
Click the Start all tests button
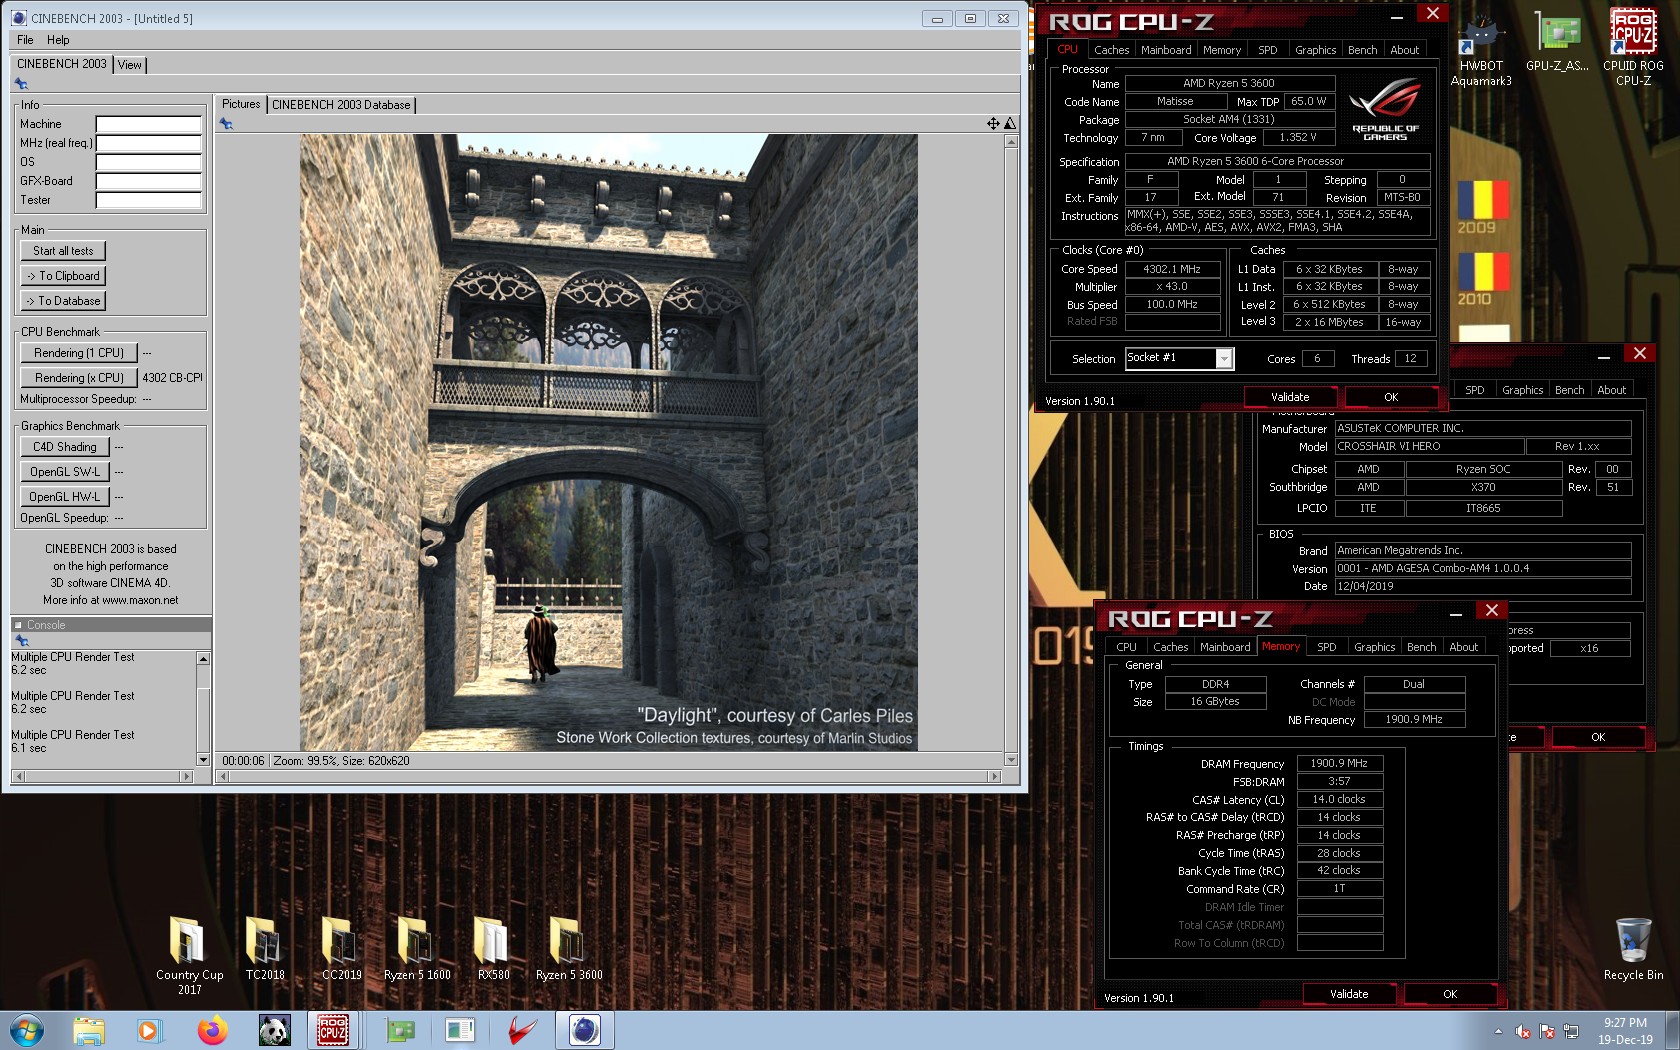[x=63, y=251]
